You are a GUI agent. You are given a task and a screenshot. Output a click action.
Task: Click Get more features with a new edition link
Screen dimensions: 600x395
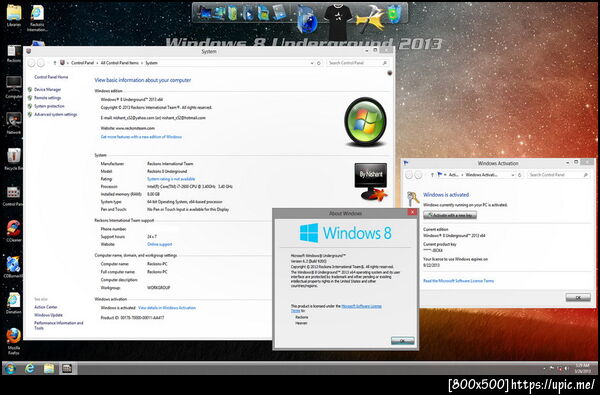[x=141, y=137]
